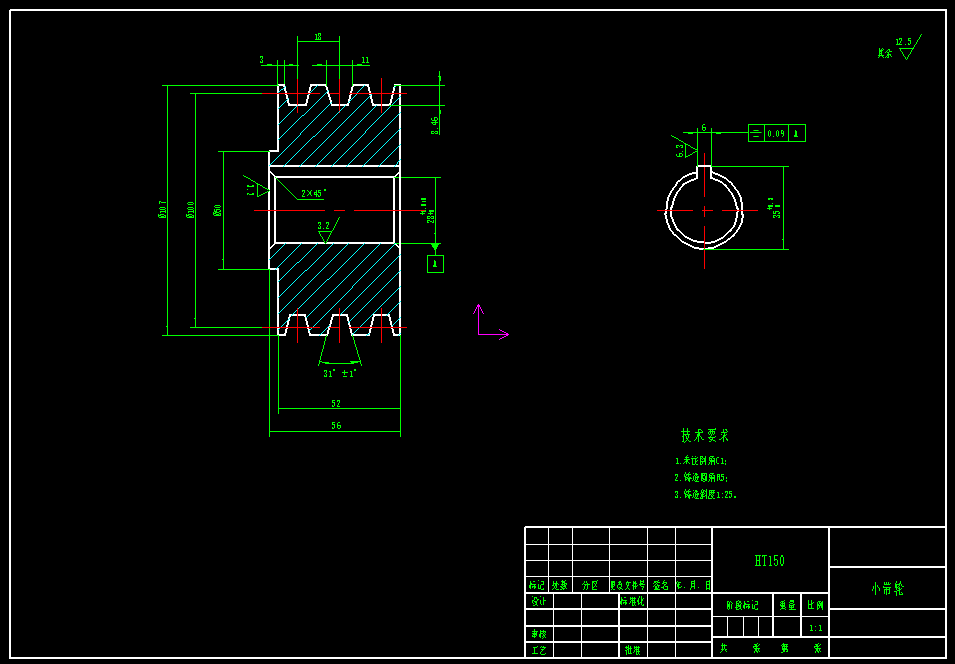Select the 第 text in sheet count row
This screenshot has width=955, height=664.
[x=785, y=648]
